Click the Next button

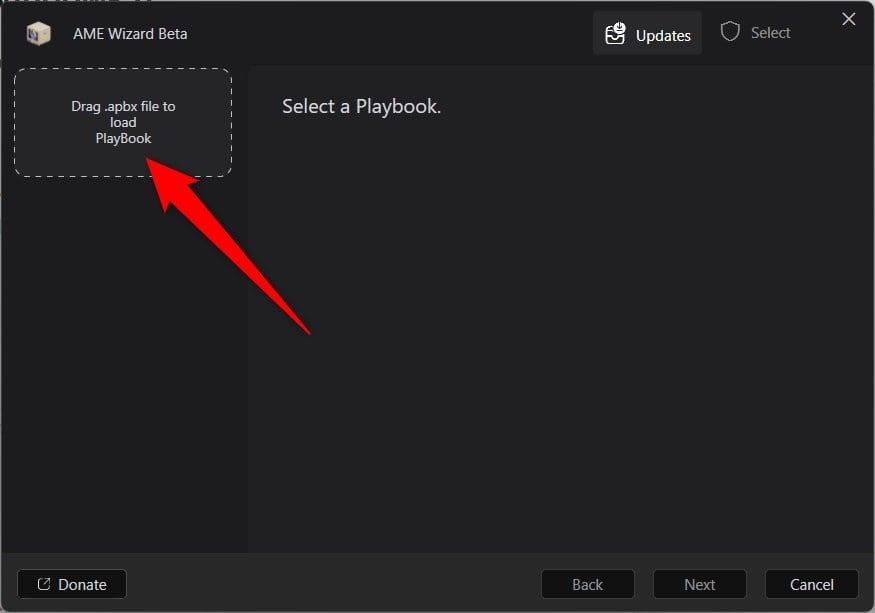pyautogui.click(x=700, y=584)
